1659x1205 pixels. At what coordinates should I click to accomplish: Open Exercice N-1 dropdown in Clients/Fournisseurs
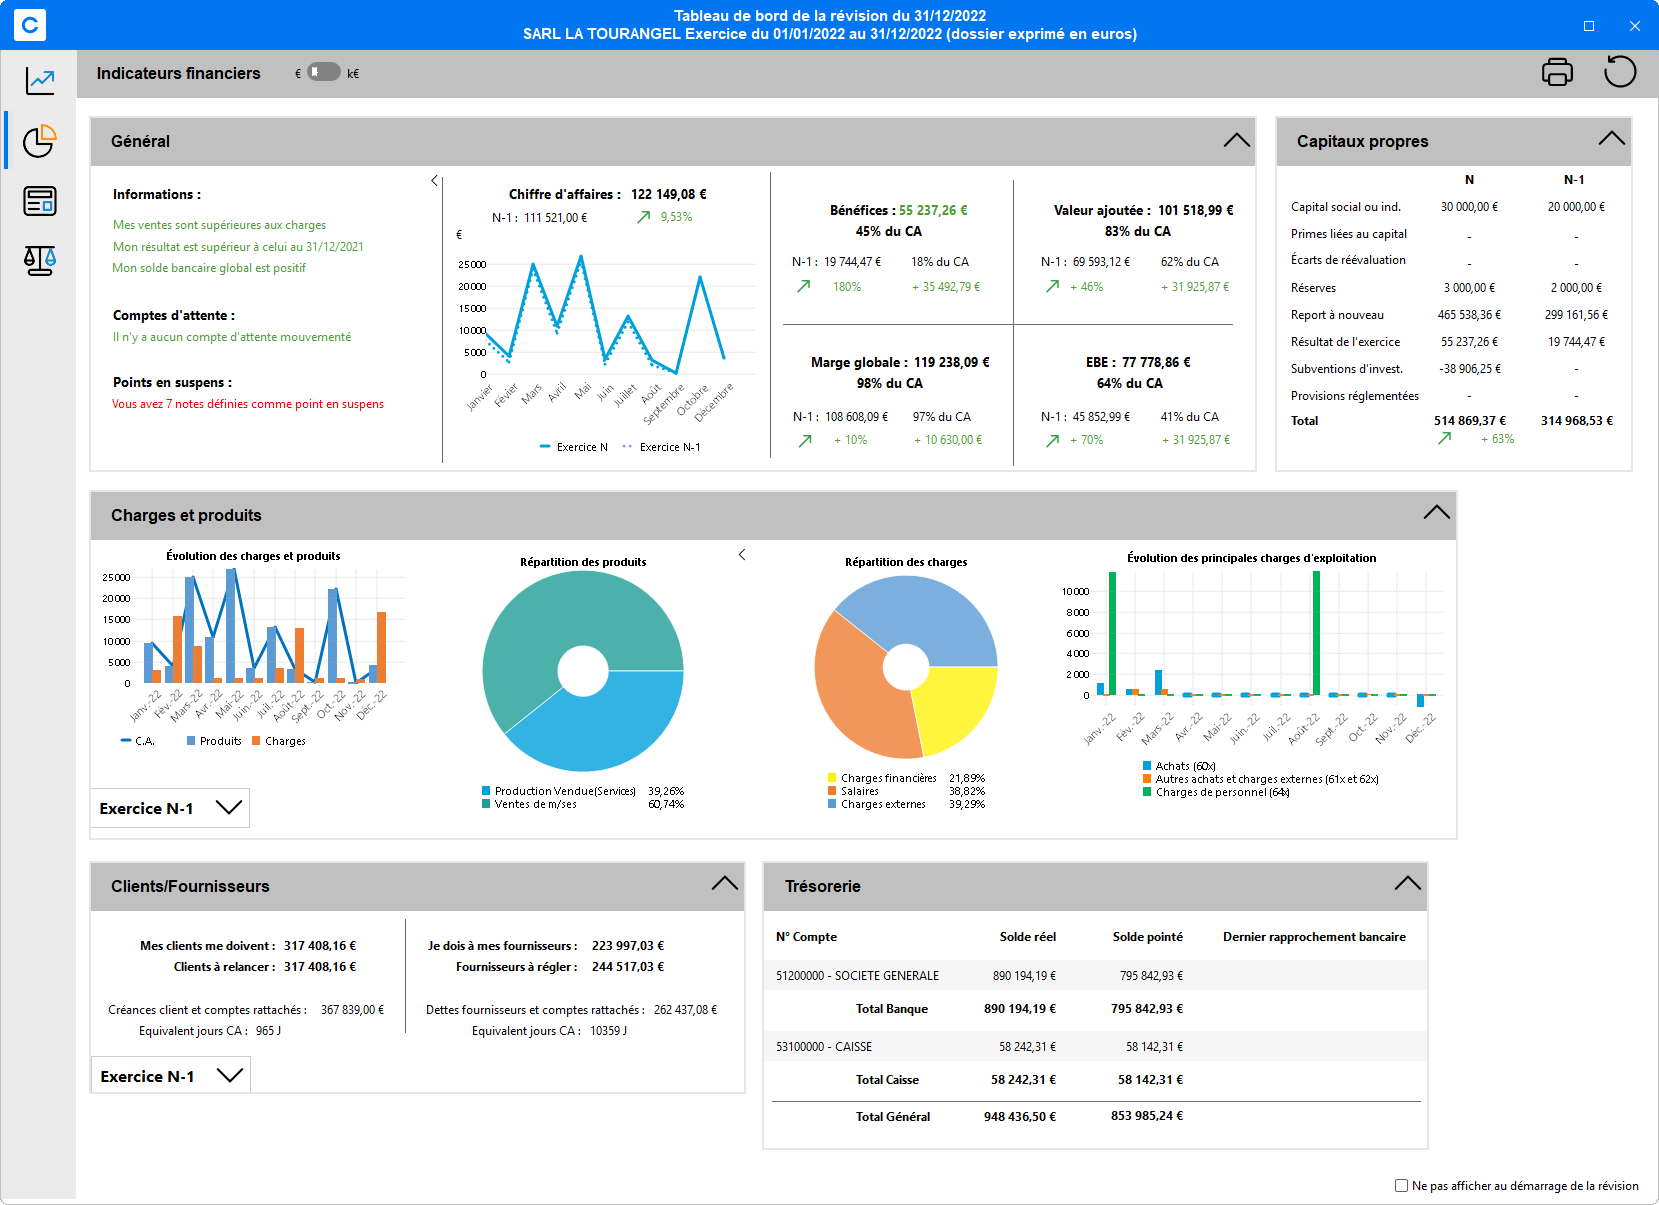[171, 1076]
